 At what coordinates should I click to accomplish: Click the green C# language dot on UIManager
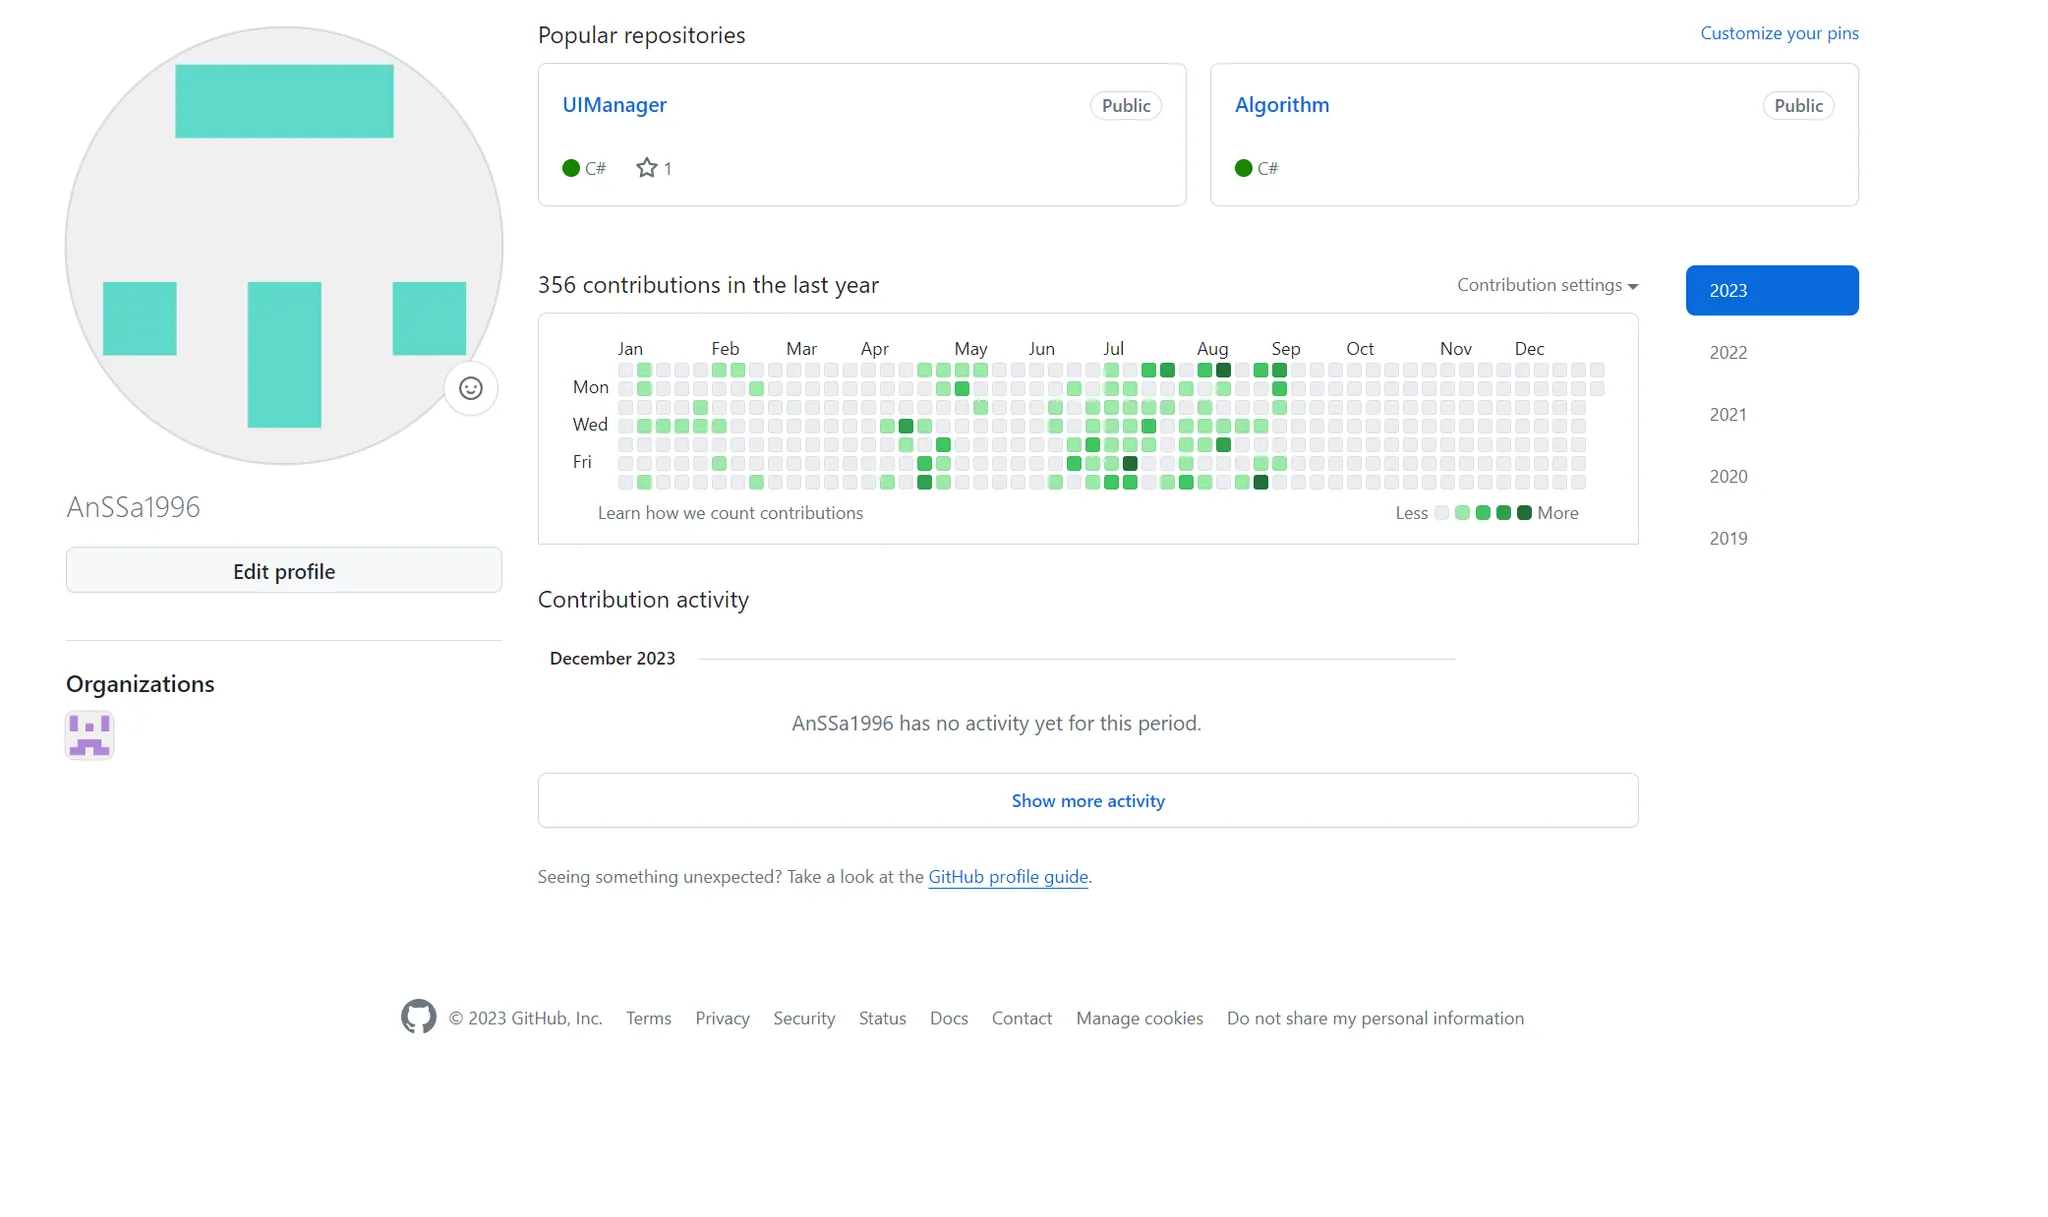571,168
